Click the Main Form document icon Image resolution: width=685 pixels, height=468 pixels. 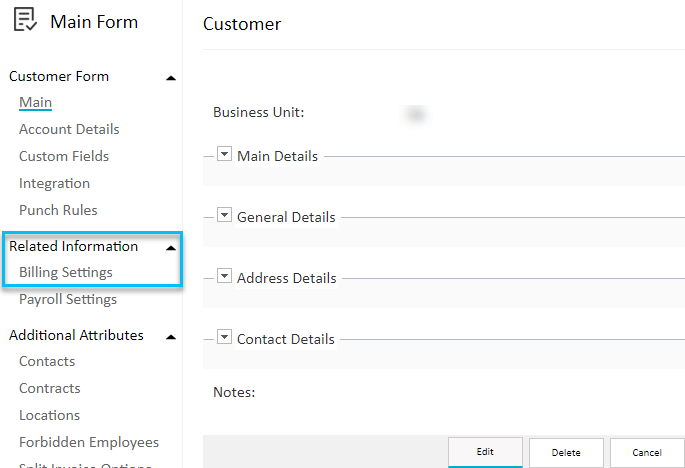pyautogui.click(x=25, y=20)
